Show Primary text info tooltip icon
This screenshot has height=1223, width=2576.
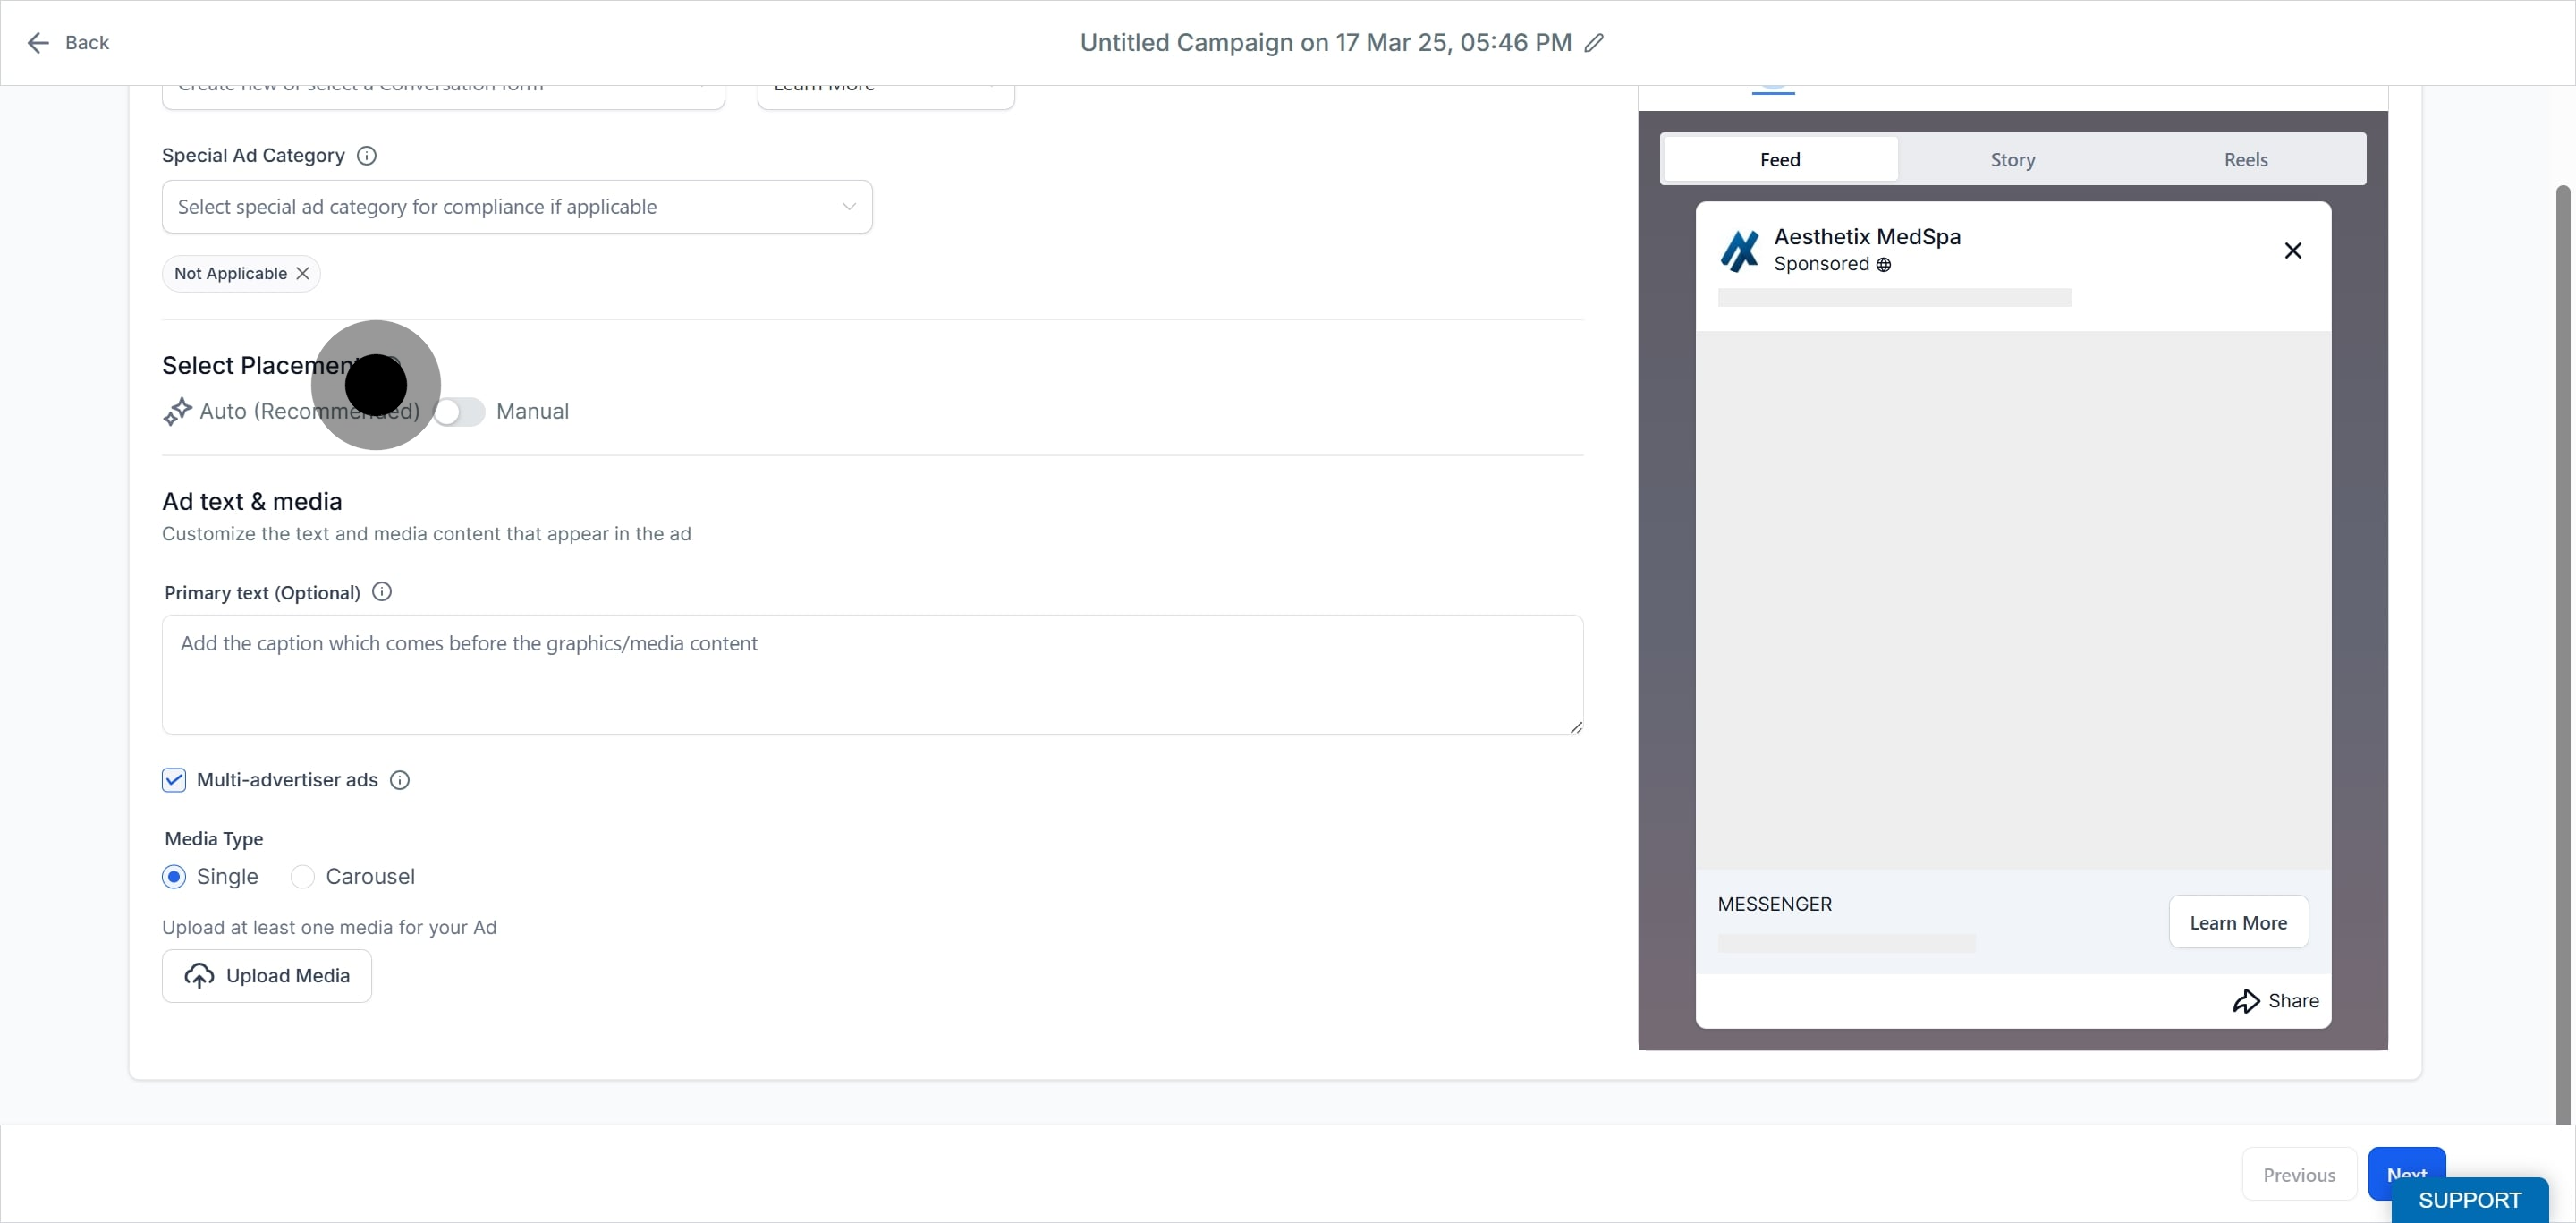pos(382,592)
